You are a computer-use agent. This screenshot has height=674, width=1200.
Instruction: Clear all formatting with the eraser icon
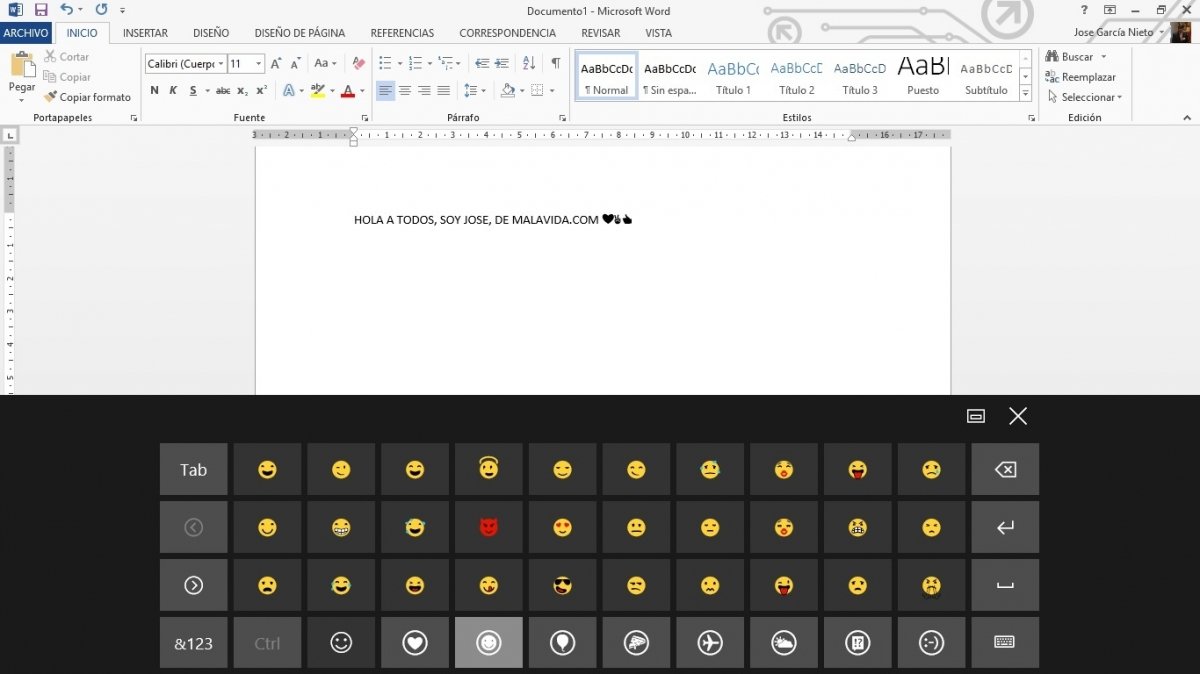[359, 63]
